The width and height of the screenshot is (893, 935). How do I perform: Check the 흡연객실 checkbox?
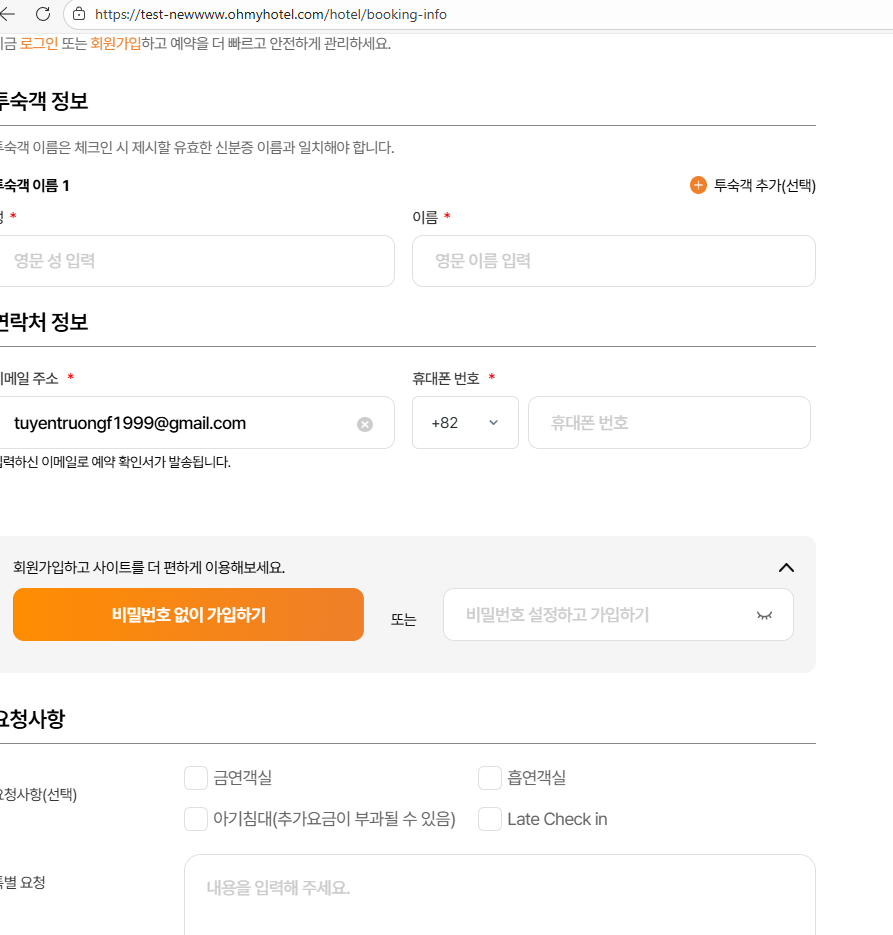[490, 778]
